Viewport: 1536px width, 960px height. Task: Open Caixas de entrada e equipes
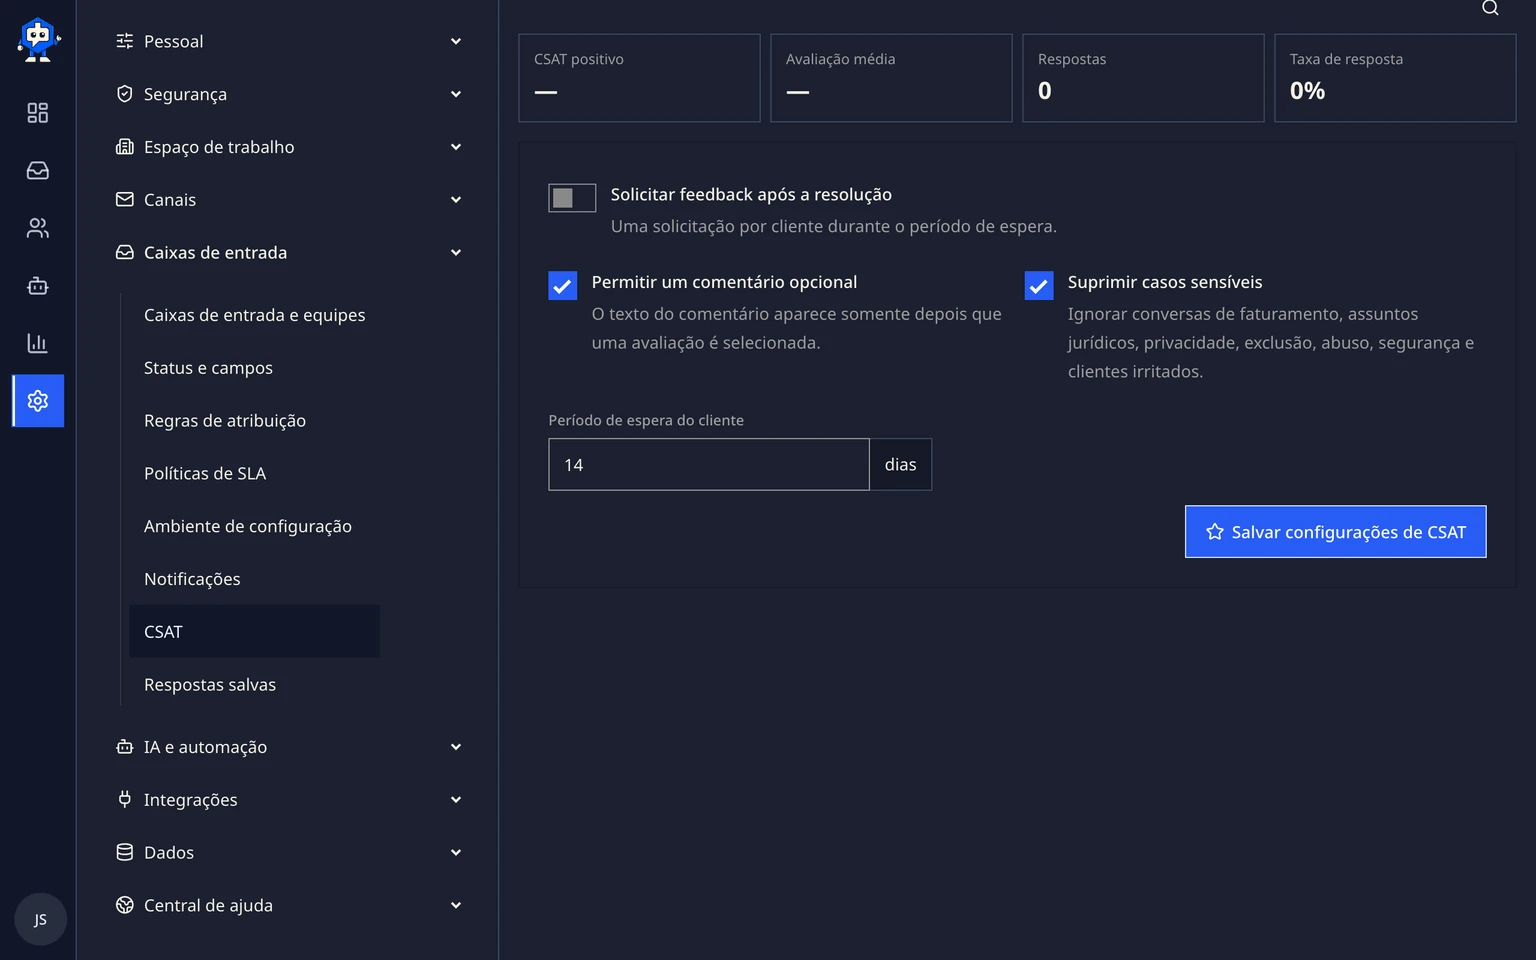[255, 315]
